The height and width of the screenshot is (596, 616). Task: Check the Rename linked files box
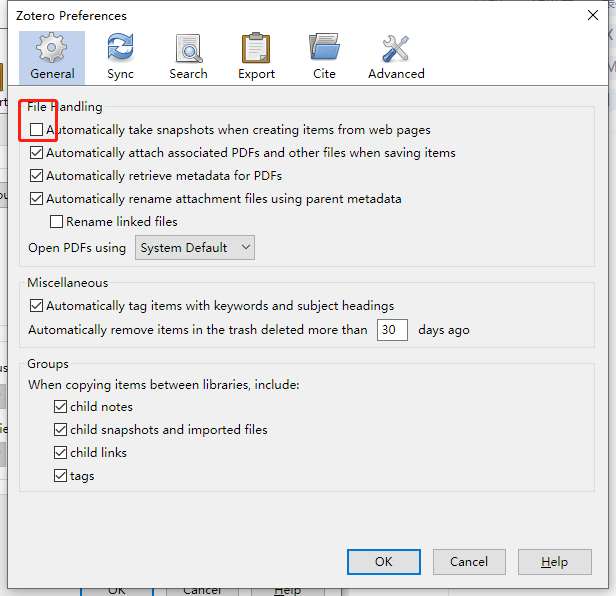coord(56,222)
